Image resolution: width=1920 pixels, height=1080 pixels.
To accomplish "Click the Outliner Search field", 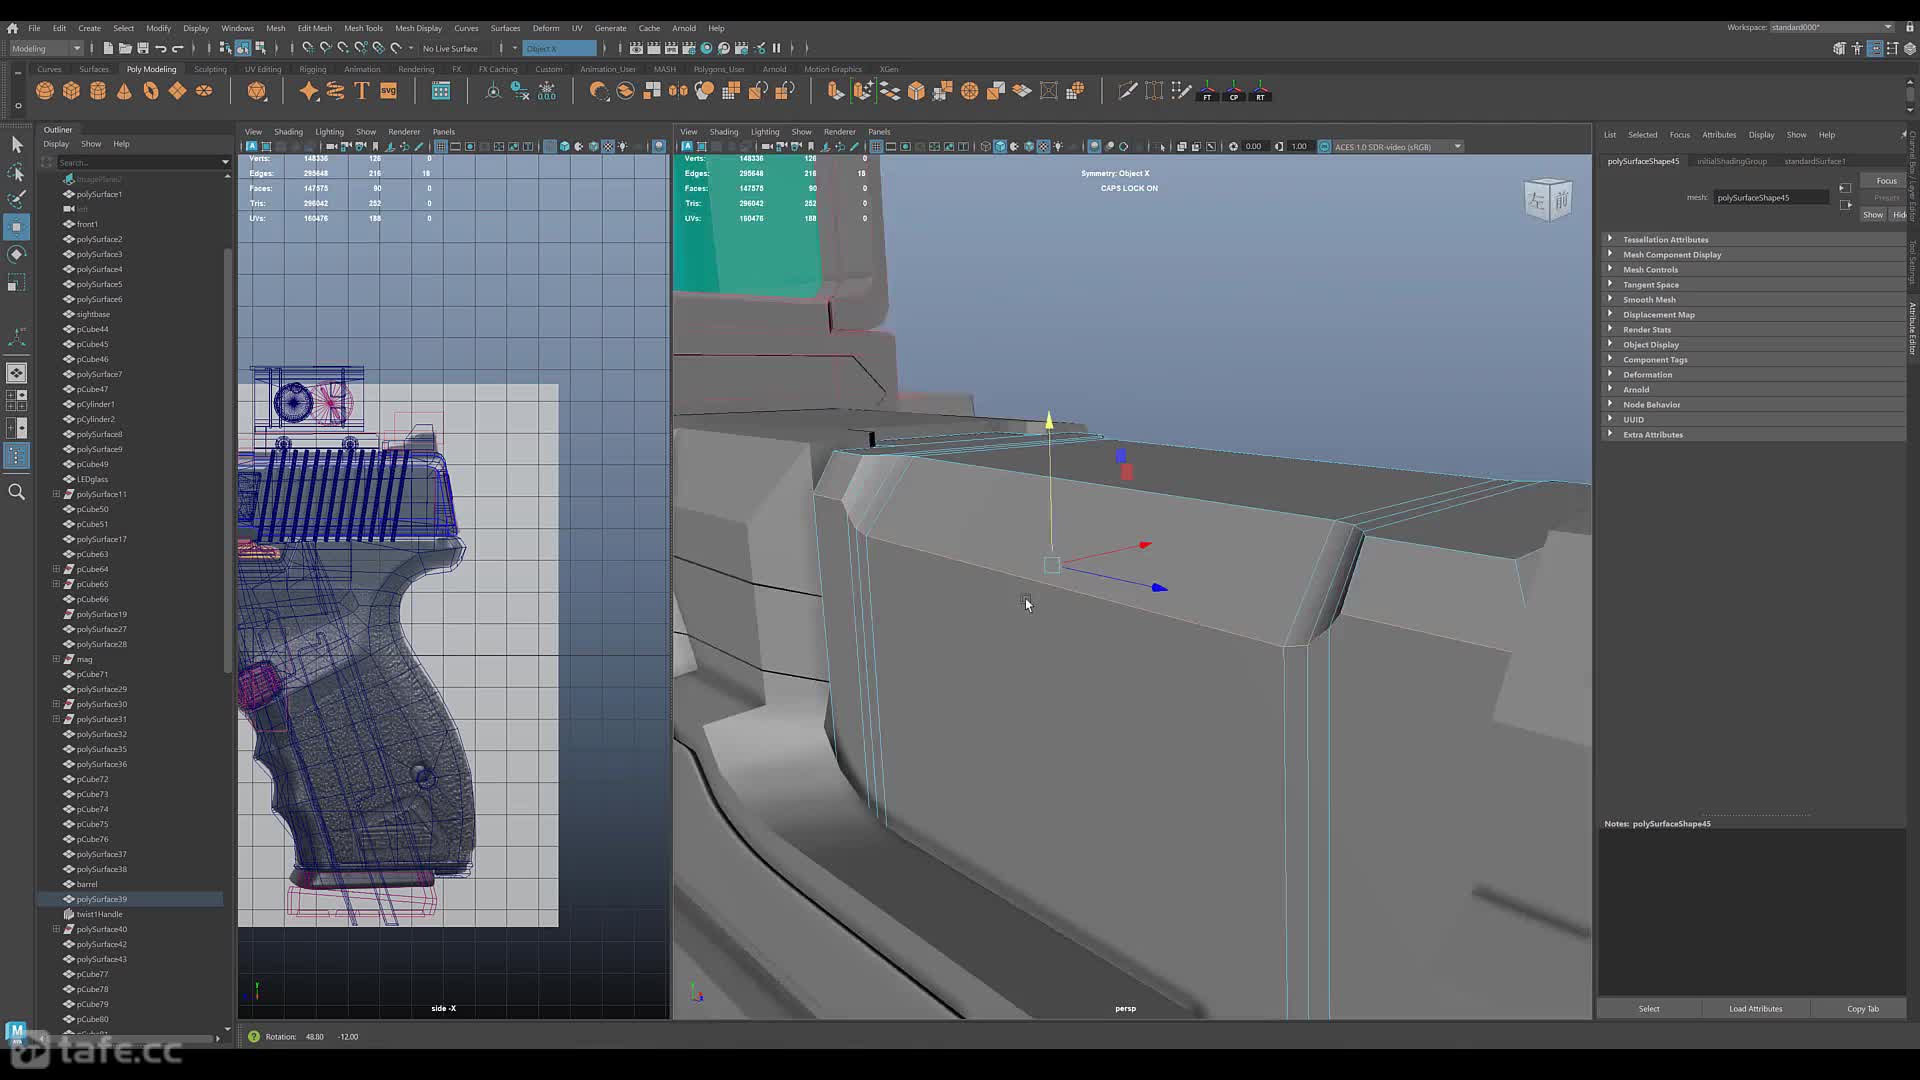I will click(140, 162).
